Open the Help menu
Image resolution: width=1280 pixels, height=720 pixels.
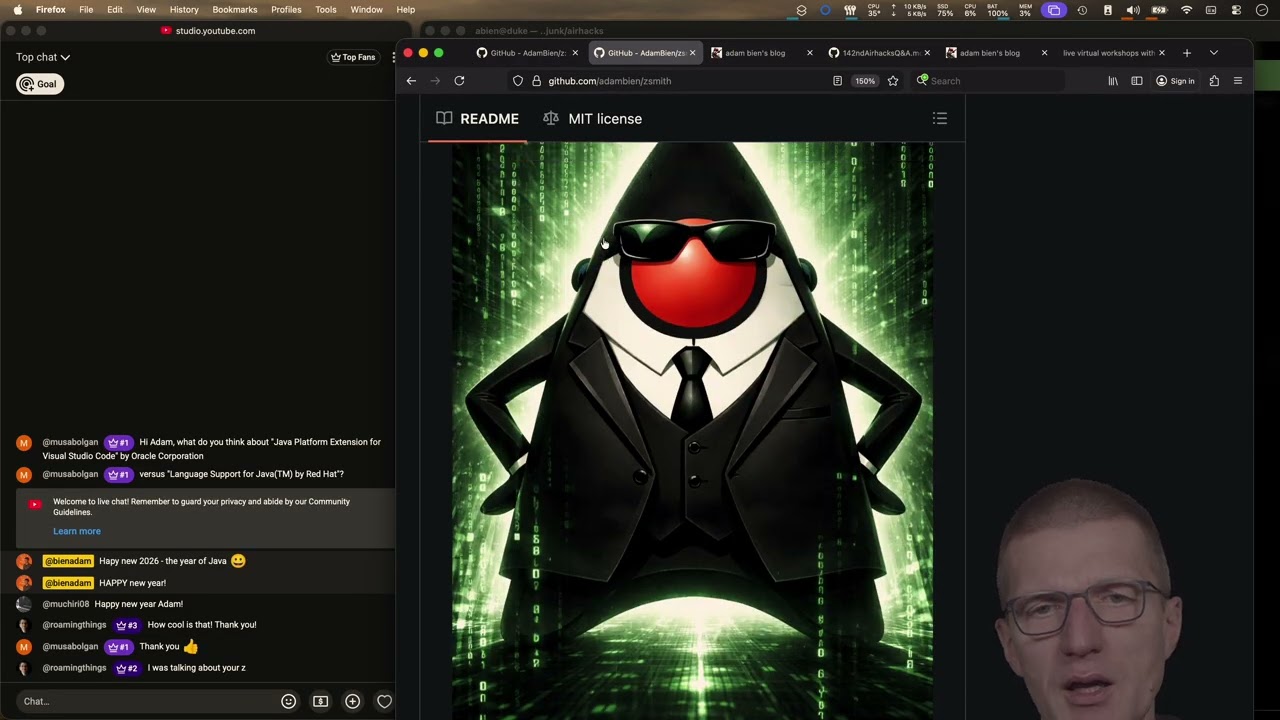point(405,10)
